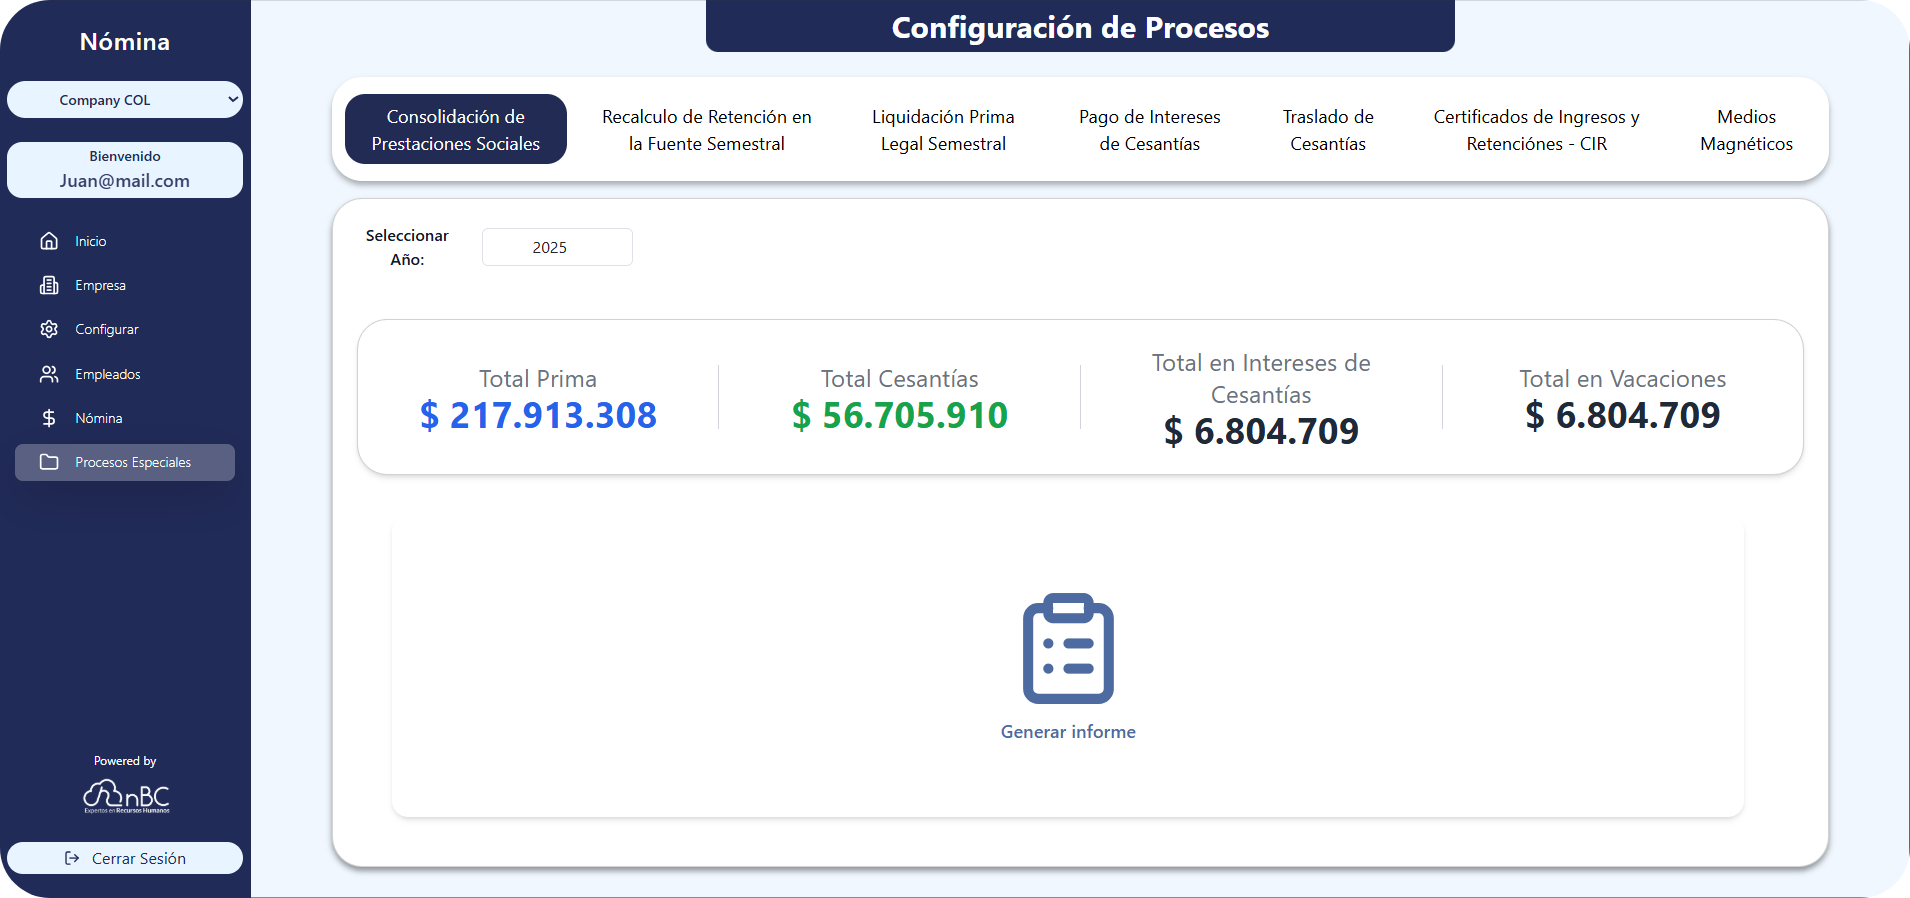1910x898 pixels.
Task: Select Consolidación de Prestaciones Sociales tab
Action: (x=456, y=130)
